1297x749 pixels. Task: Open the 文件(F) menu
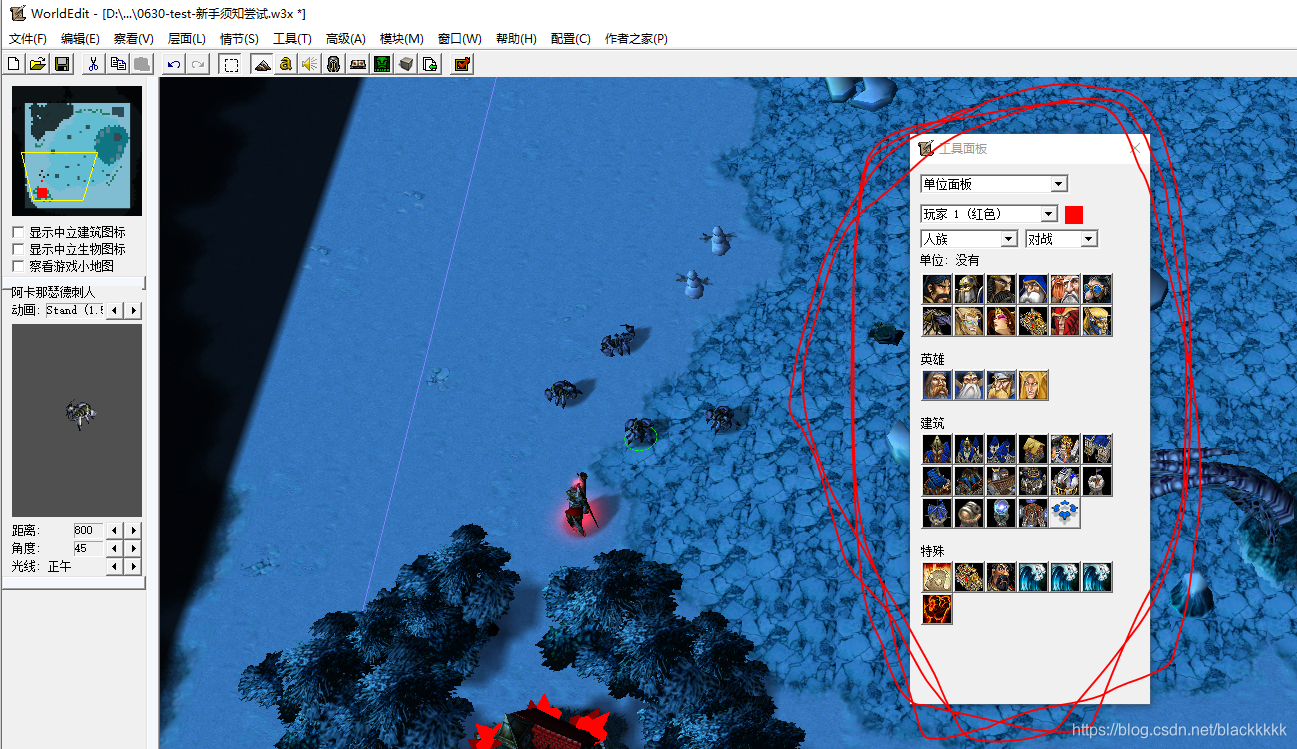[x=28, y=39]
